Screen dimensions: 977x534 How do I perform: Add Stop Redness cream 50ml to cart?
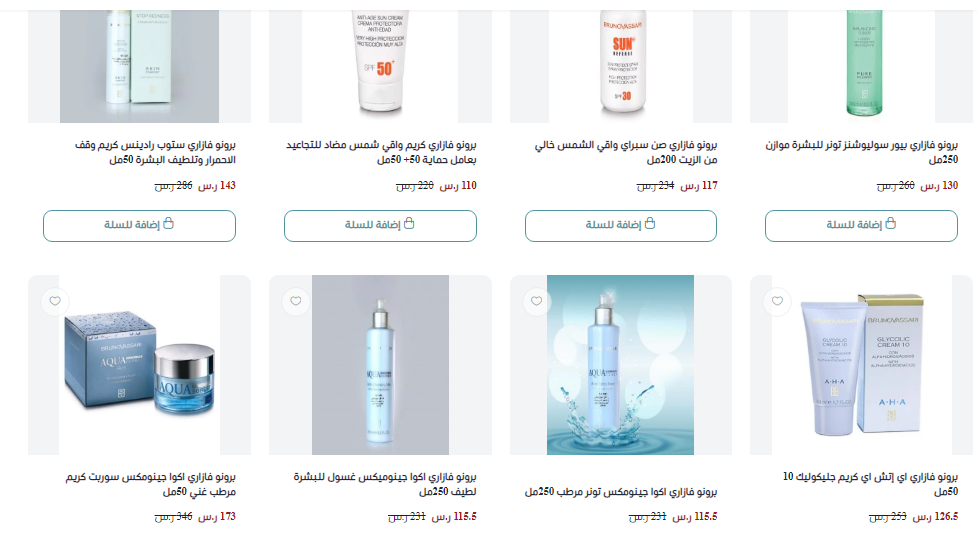140,226
